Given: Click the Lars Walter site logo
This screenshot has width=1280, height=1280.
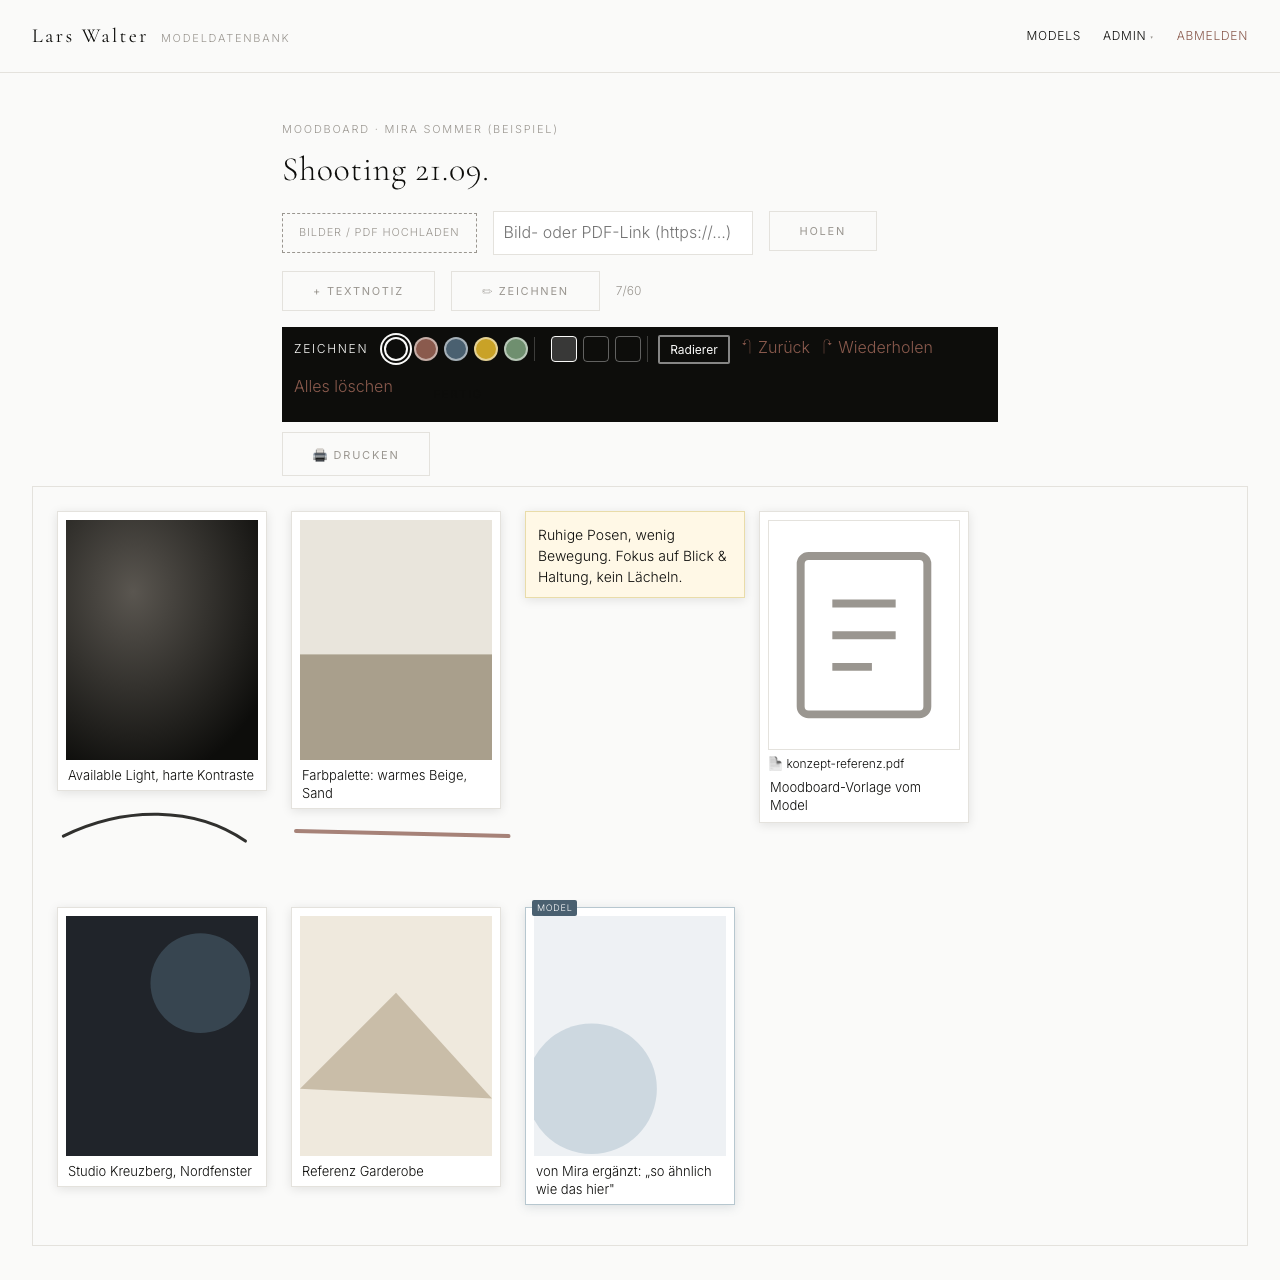Looking at the screenshot, I should tap(89, 36).
